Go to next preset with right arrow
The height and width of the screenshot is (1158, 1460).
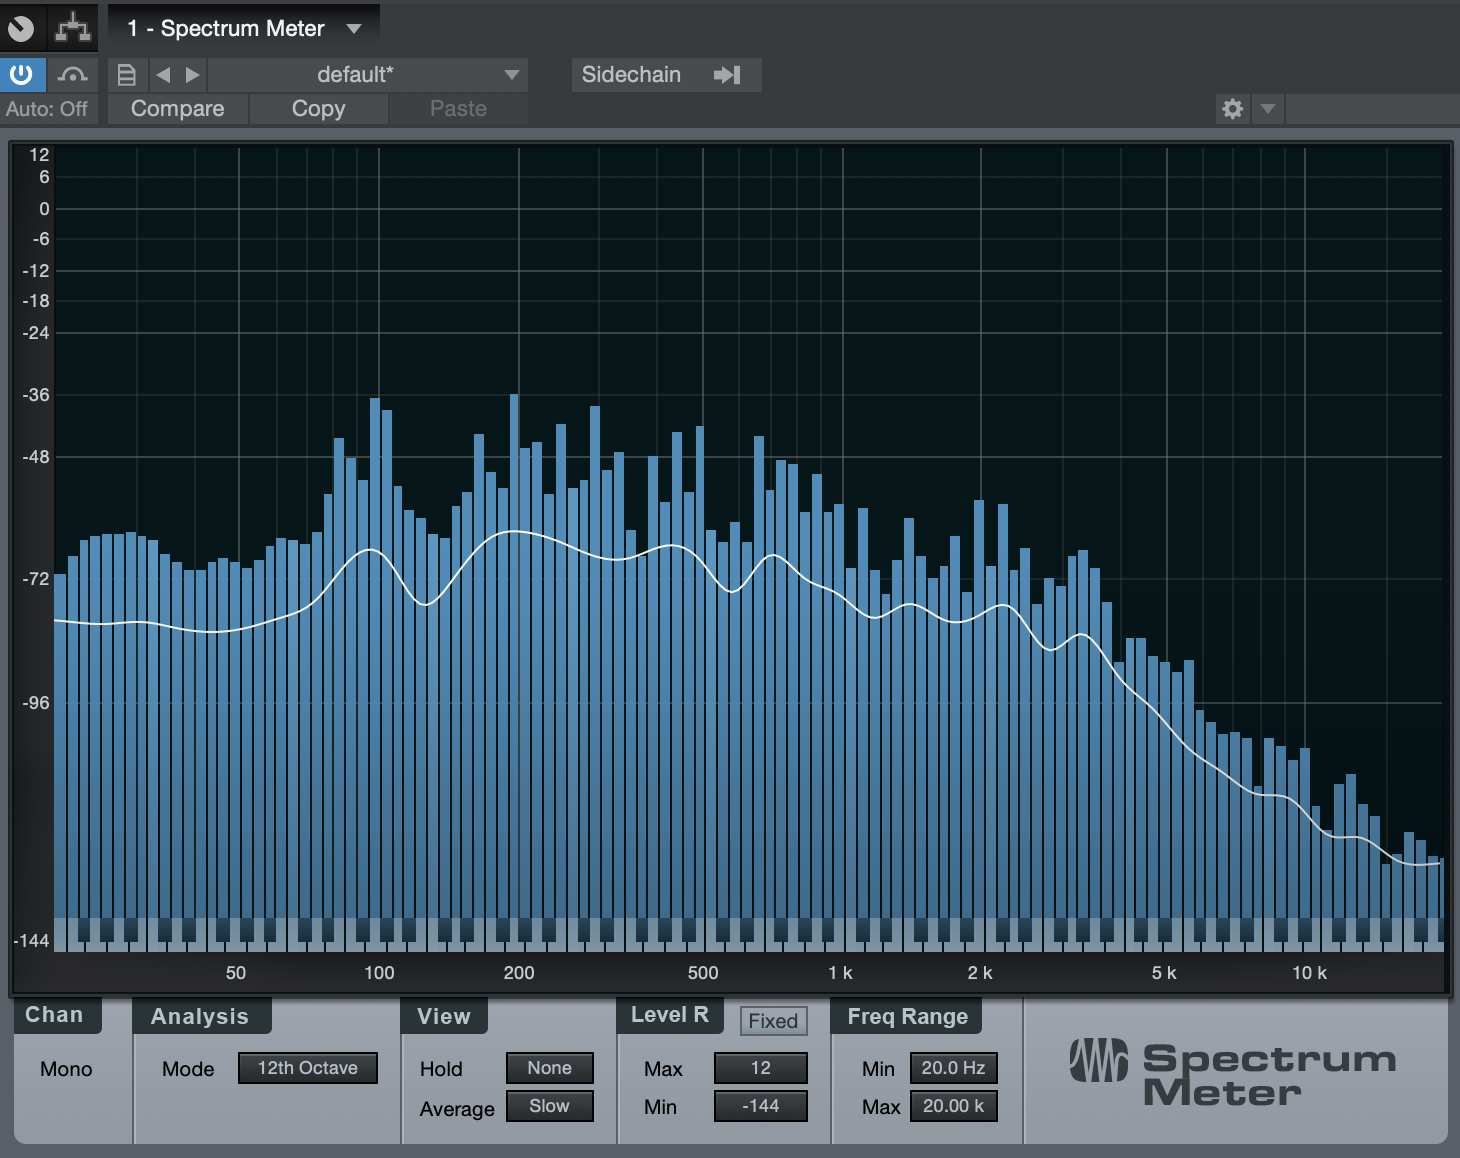[x=193, y=75]
